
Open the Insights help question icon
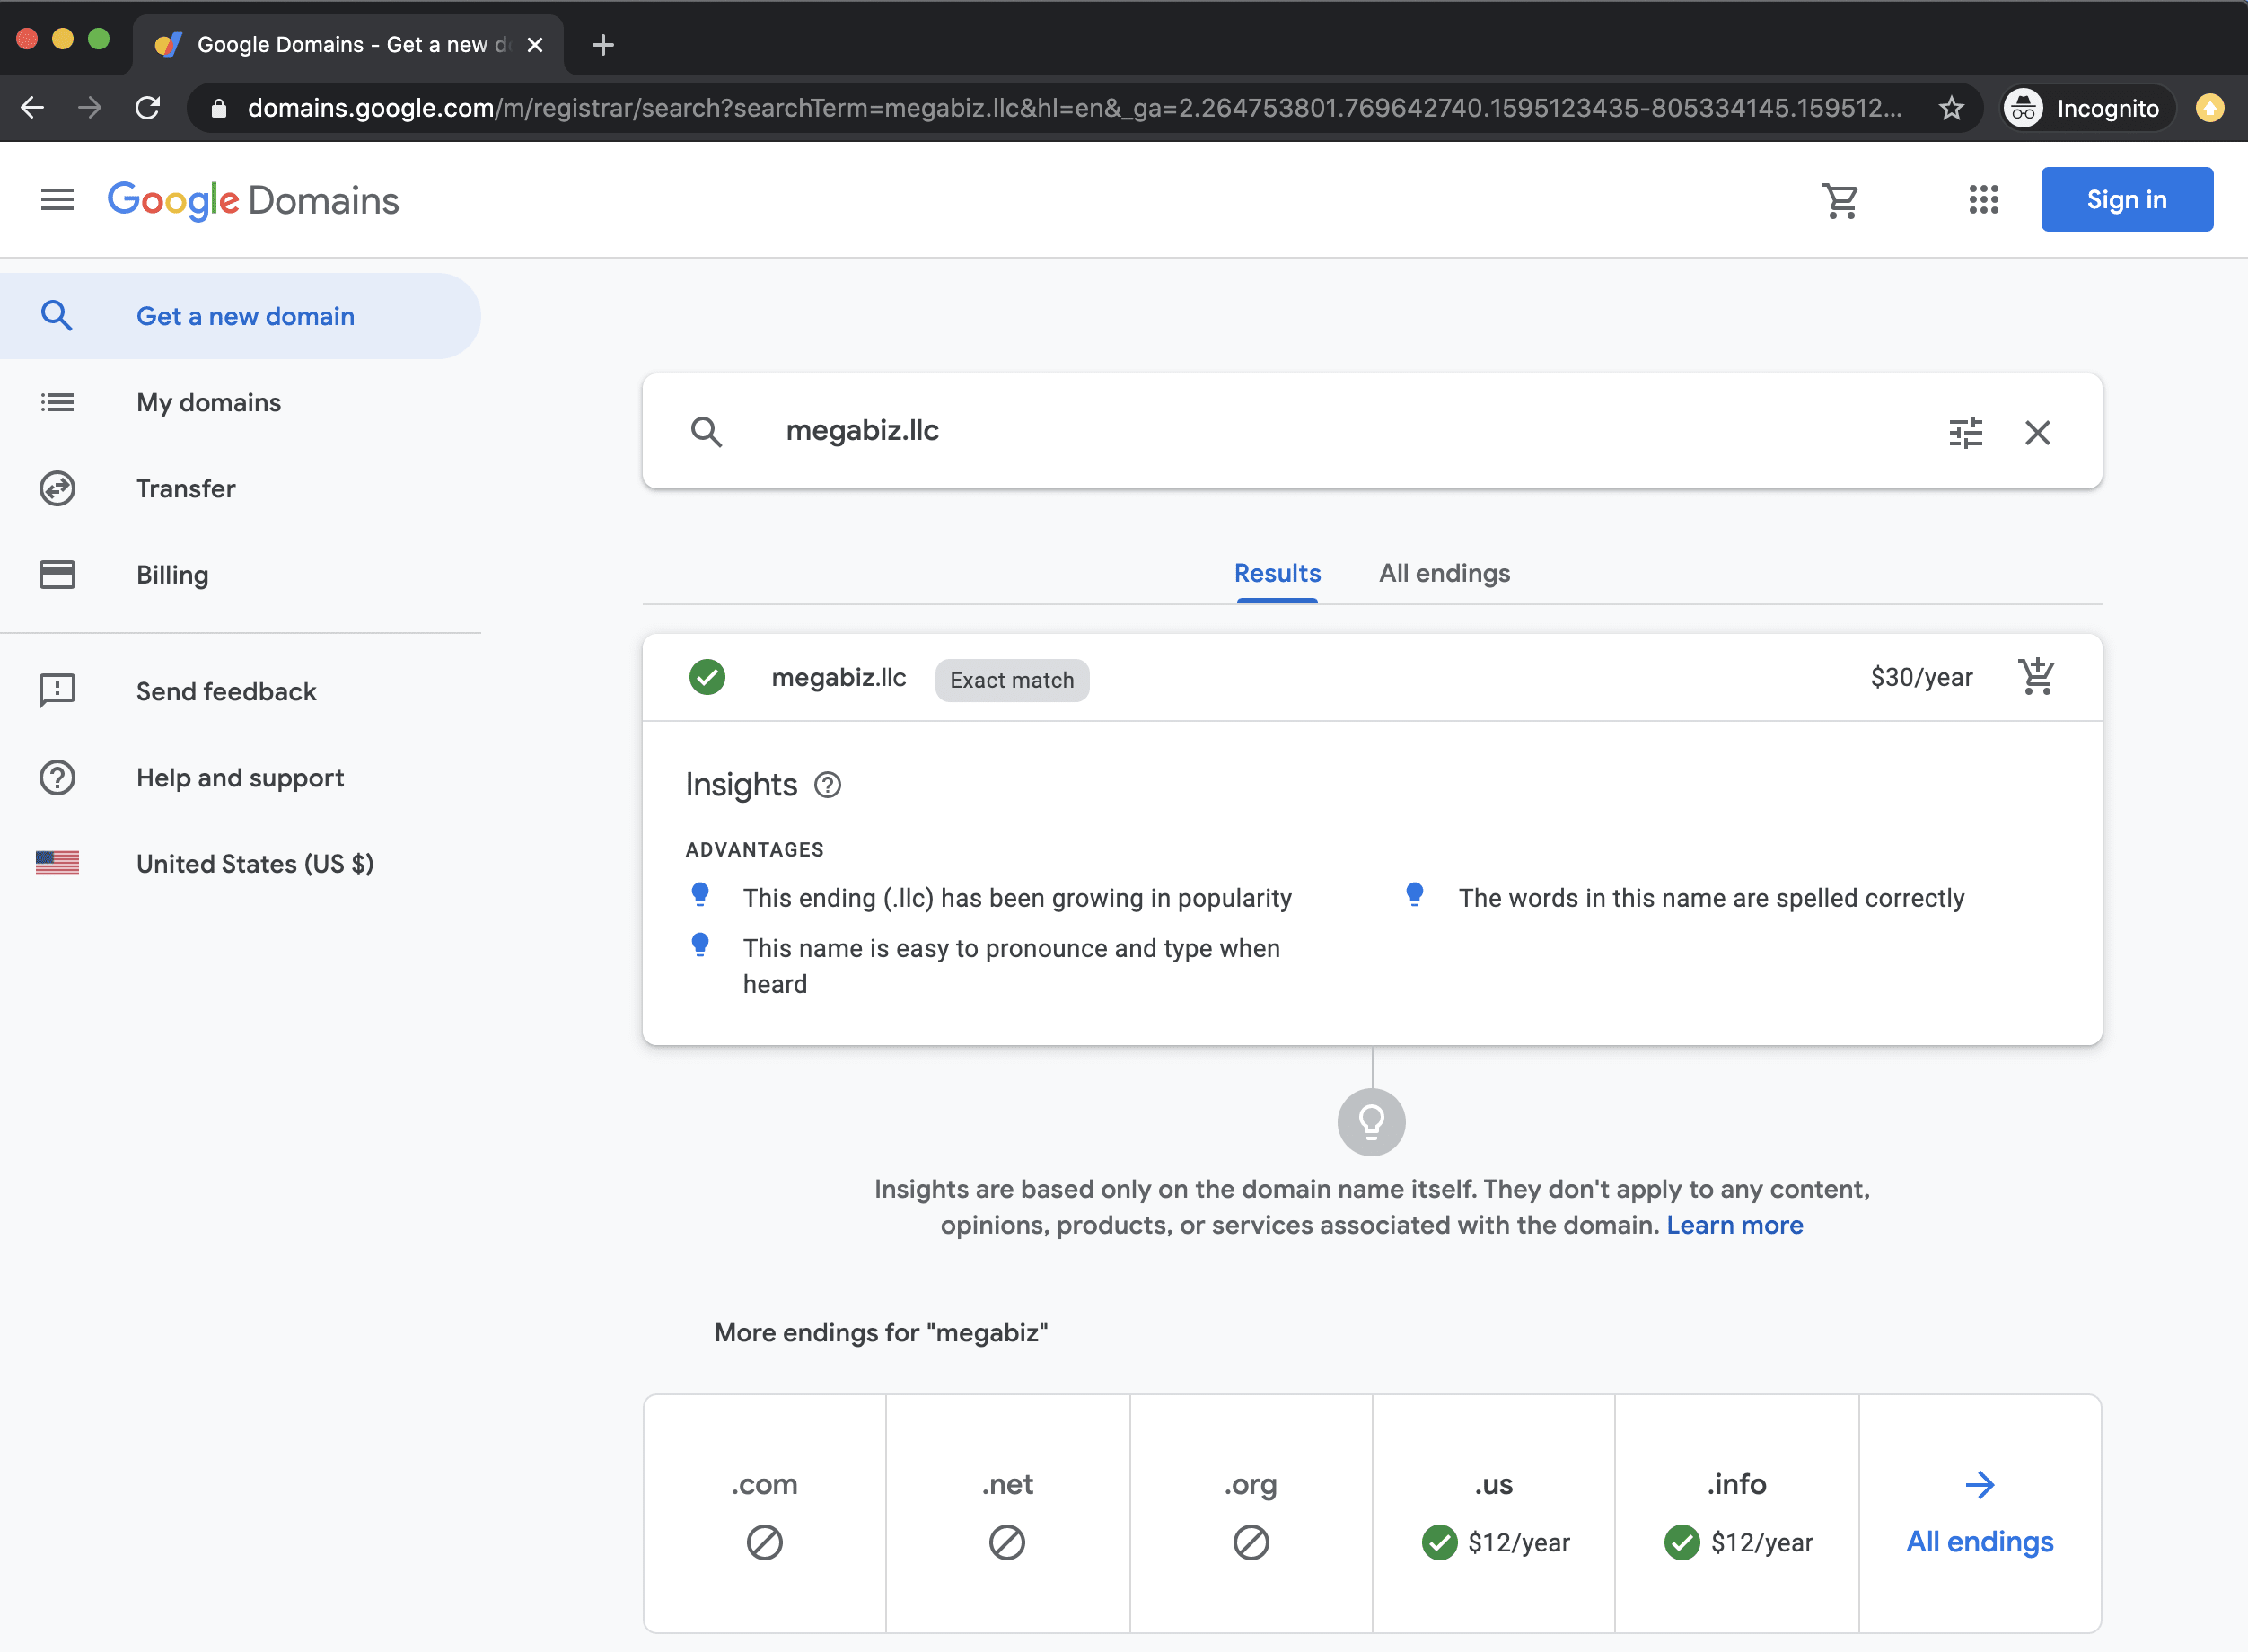click(827, 785)
